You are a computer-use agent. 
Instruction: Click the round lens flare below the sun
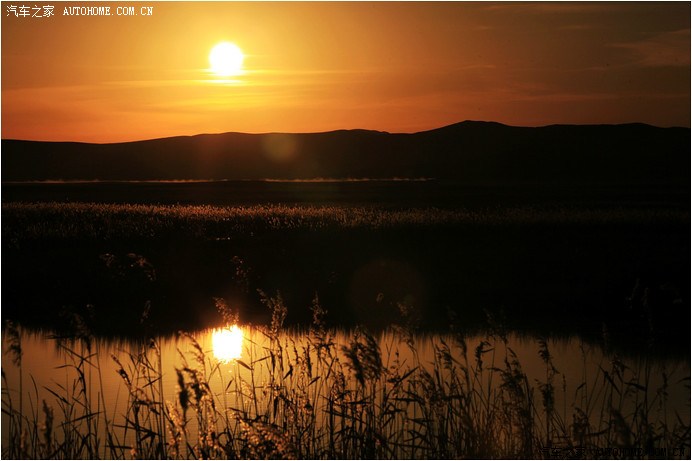tap(280, 148)
